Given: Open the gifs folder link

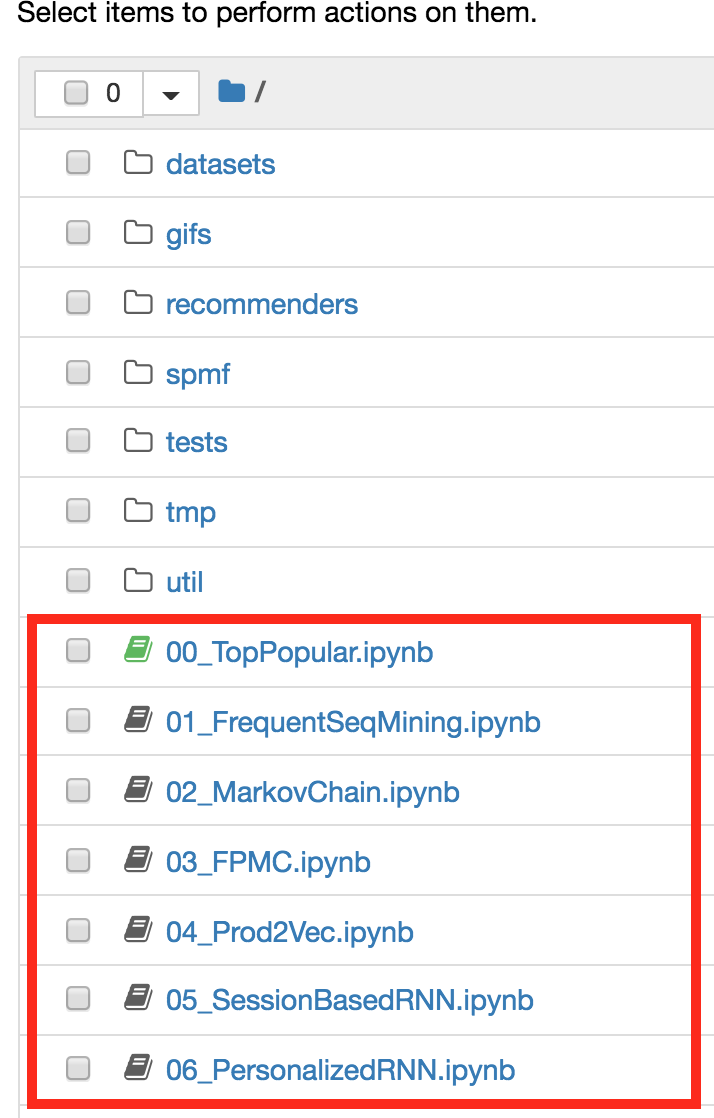Looking at the screenshot, I should (188, 235).
